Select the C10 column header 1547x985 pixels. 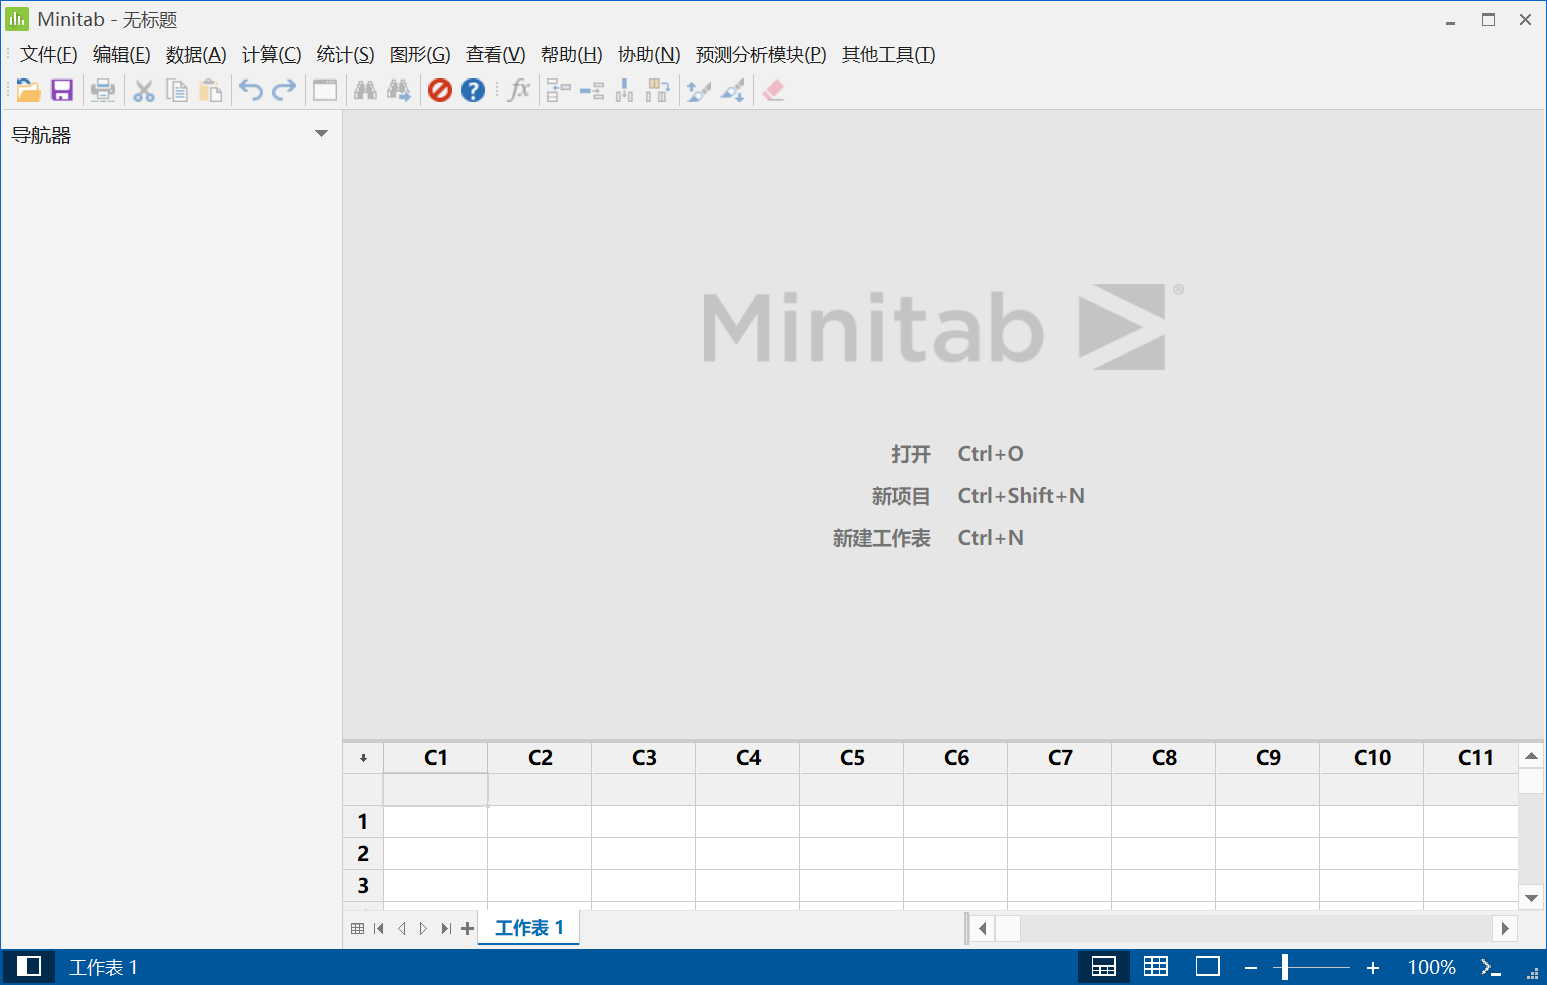tap(1372, 758)
